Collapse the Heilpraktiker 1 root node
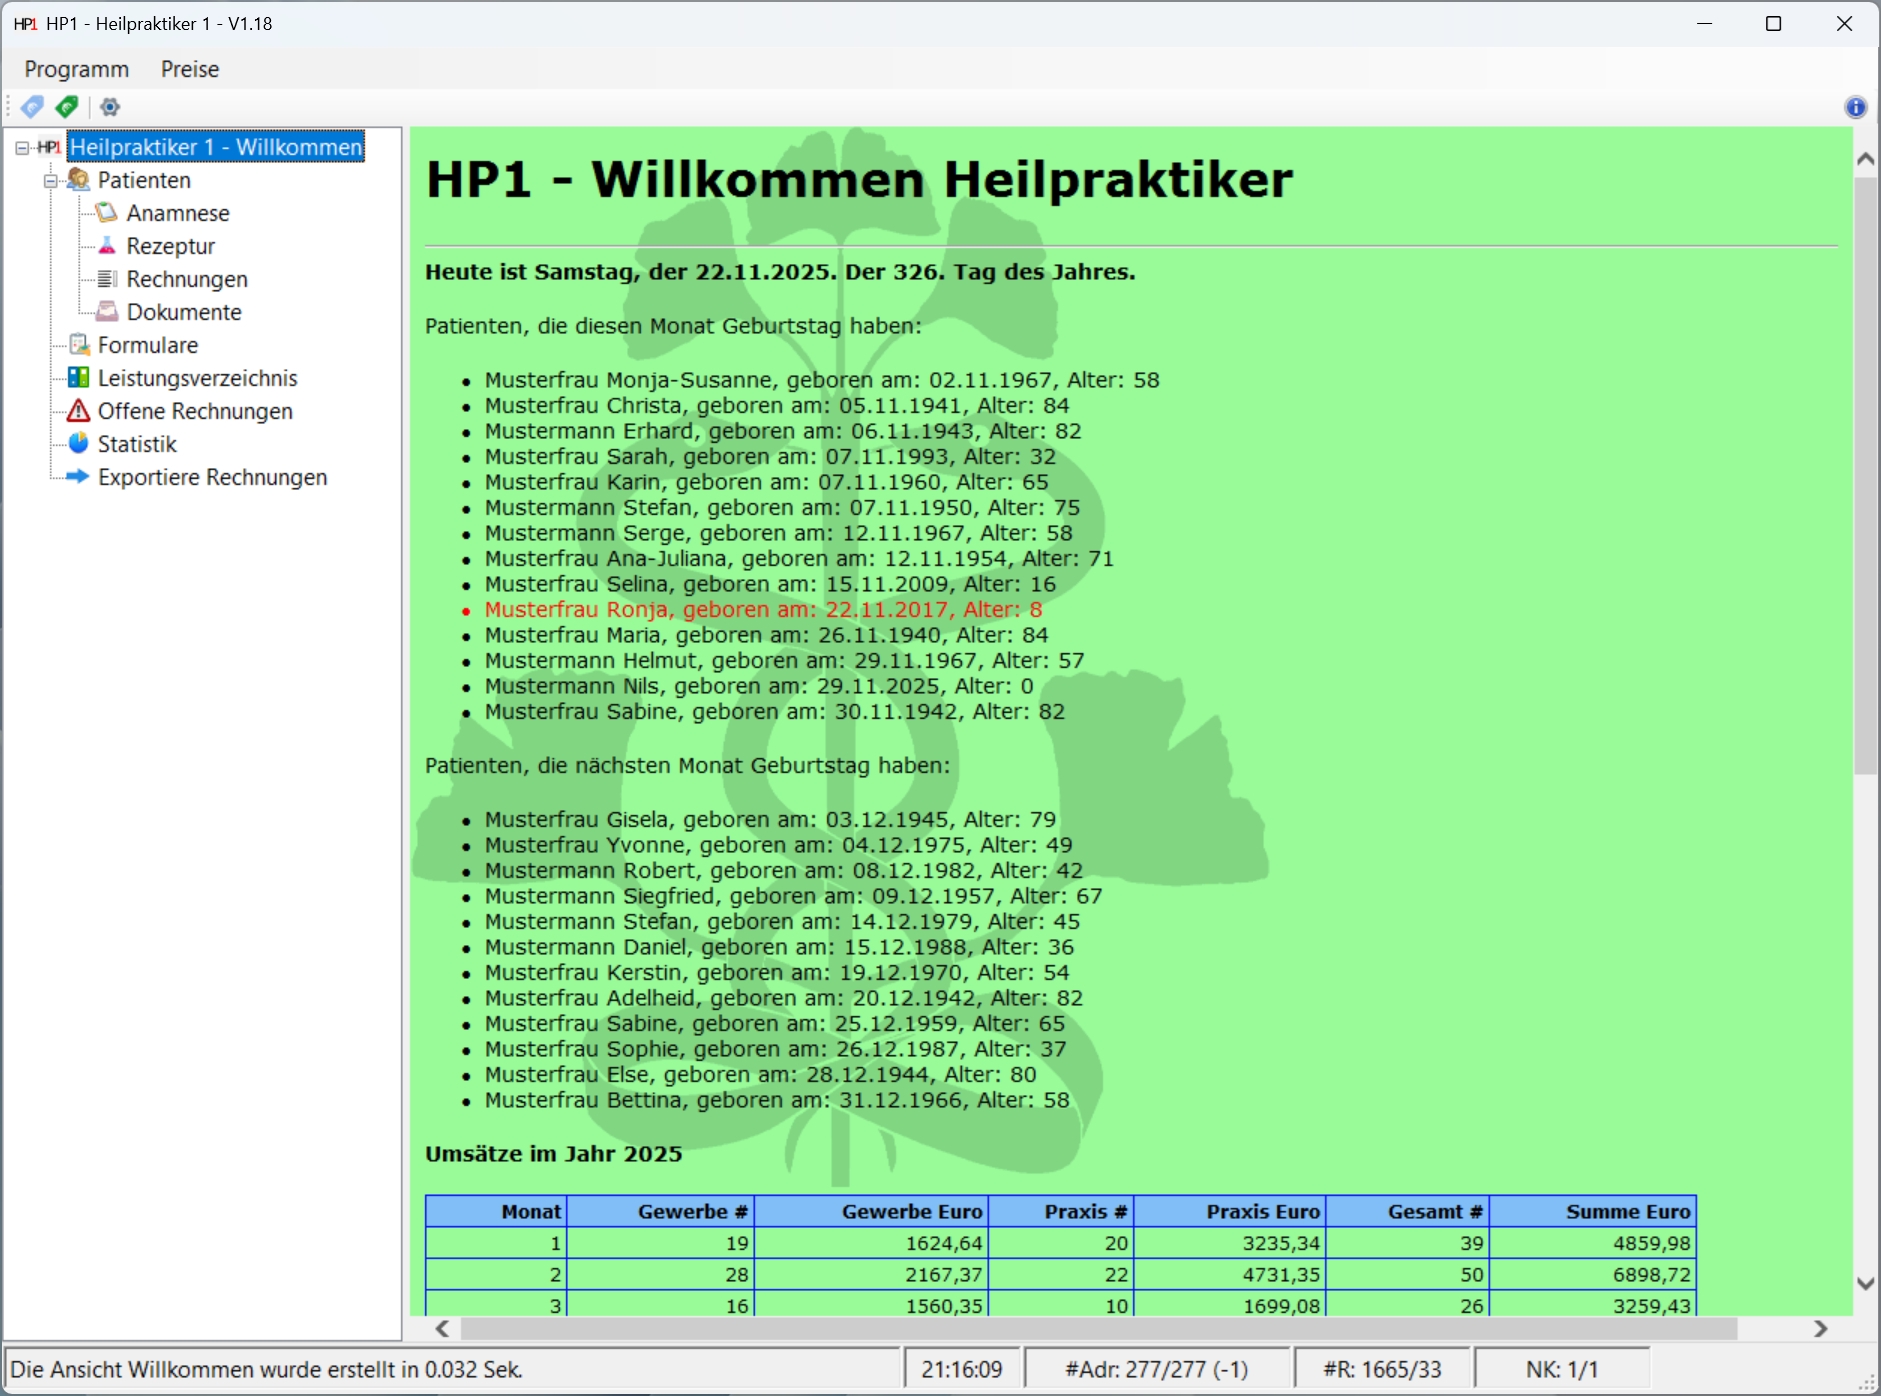 click(x=22, y=148)
